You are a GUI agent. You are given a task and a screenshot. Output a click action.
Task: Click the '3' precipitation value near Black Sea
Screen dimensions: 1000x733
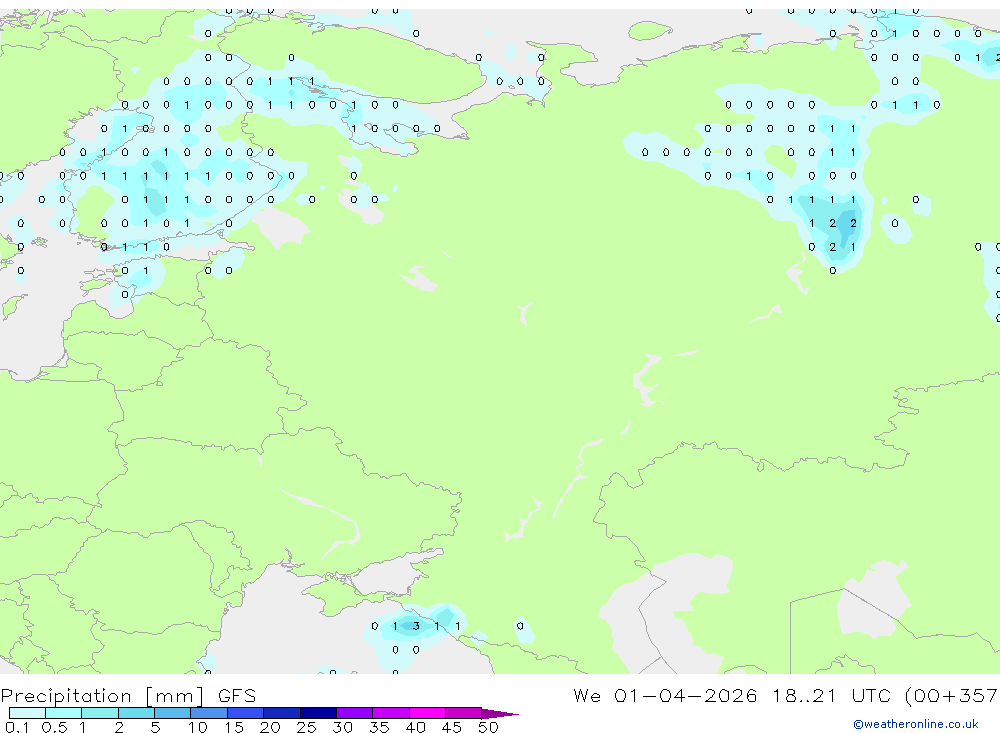tap(416, 626)
